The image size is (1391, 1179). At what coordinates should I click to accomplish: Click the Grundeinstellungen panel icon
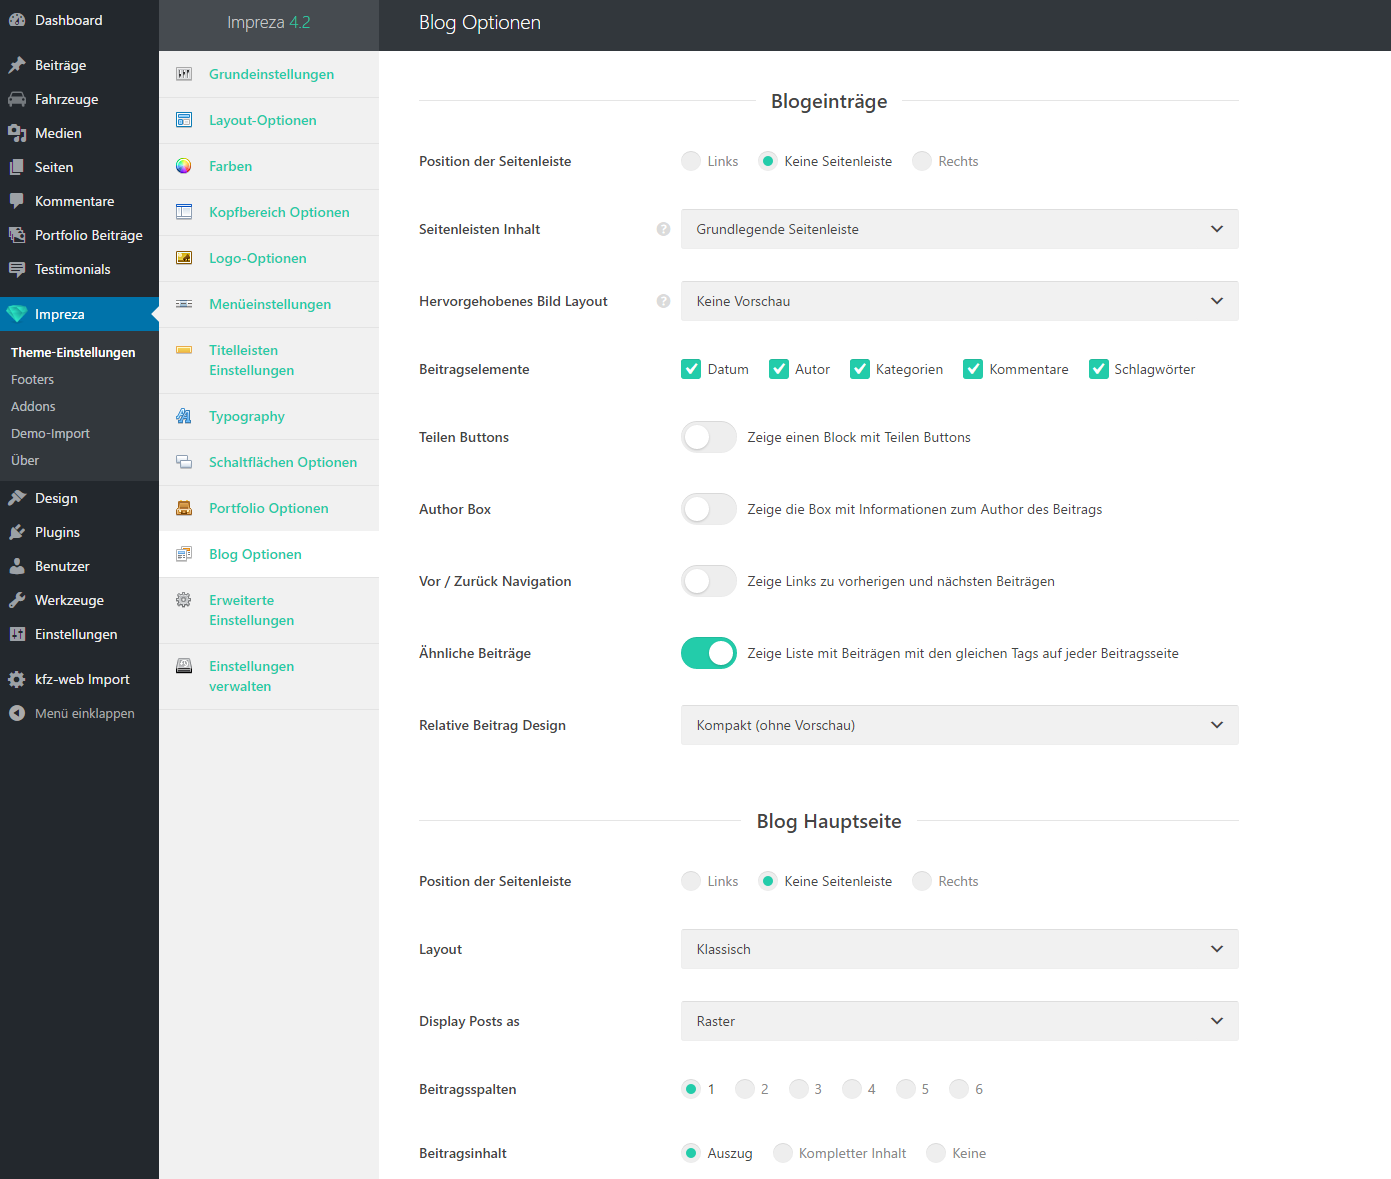[184, 74]
